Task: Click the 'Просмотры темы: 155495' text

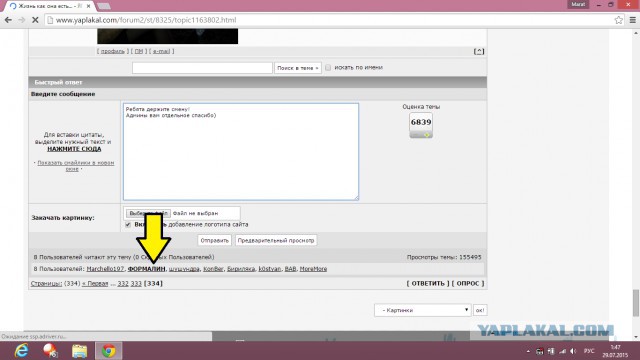Action: 444,257
